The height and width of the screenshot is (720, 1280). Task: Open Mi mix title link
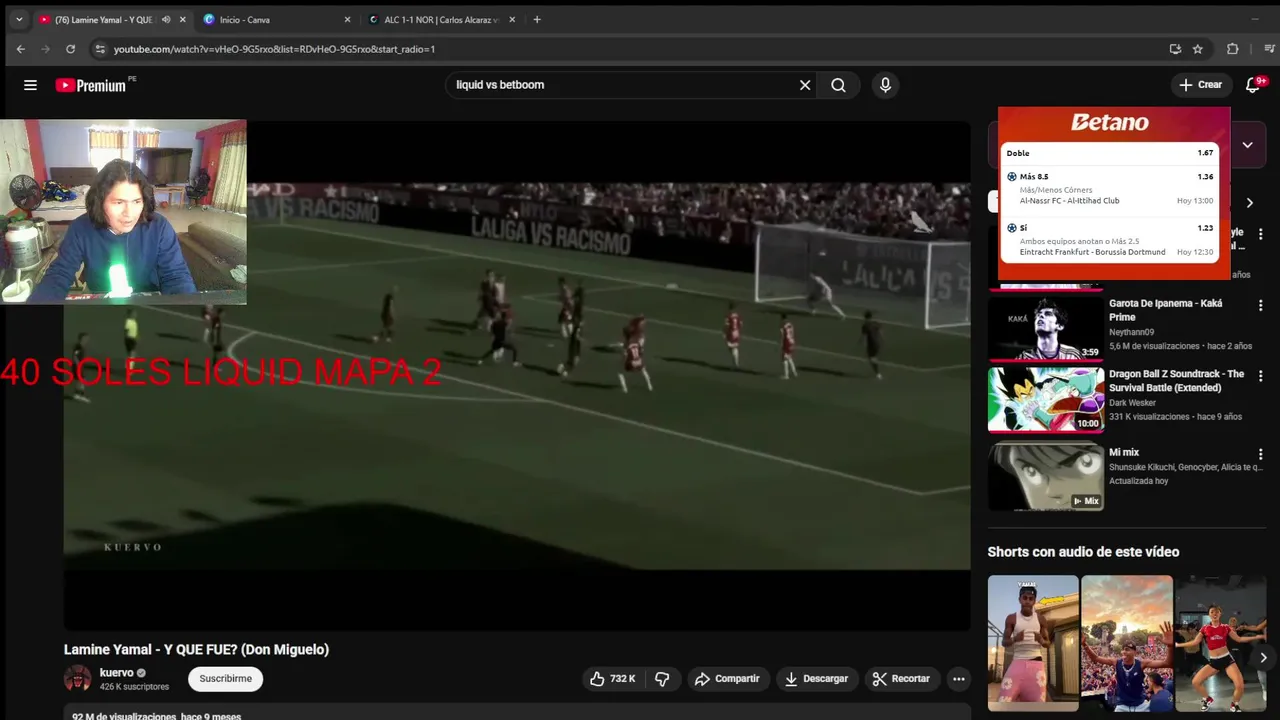pos(1124,452)
